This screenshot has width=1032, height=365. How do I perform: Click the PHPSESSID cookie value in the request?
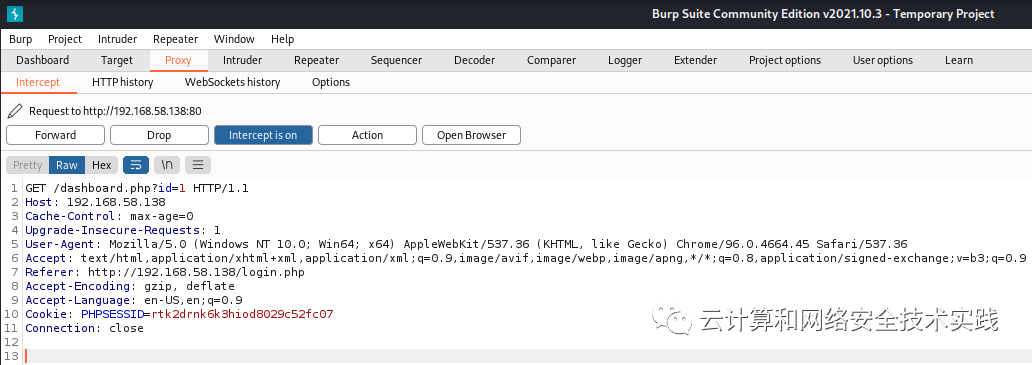click(x=242, y=314)
